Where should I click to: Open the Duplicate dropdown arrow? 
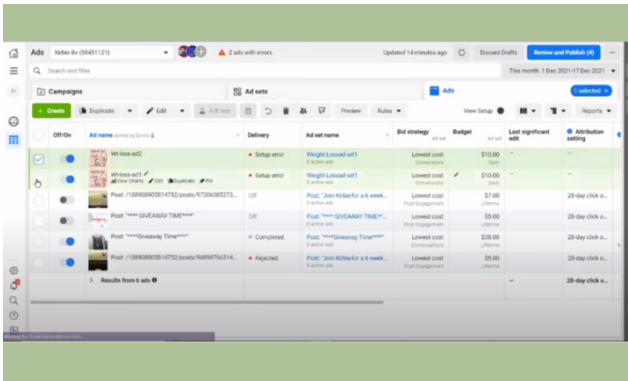pyautogui.click(x=129, y=111)
